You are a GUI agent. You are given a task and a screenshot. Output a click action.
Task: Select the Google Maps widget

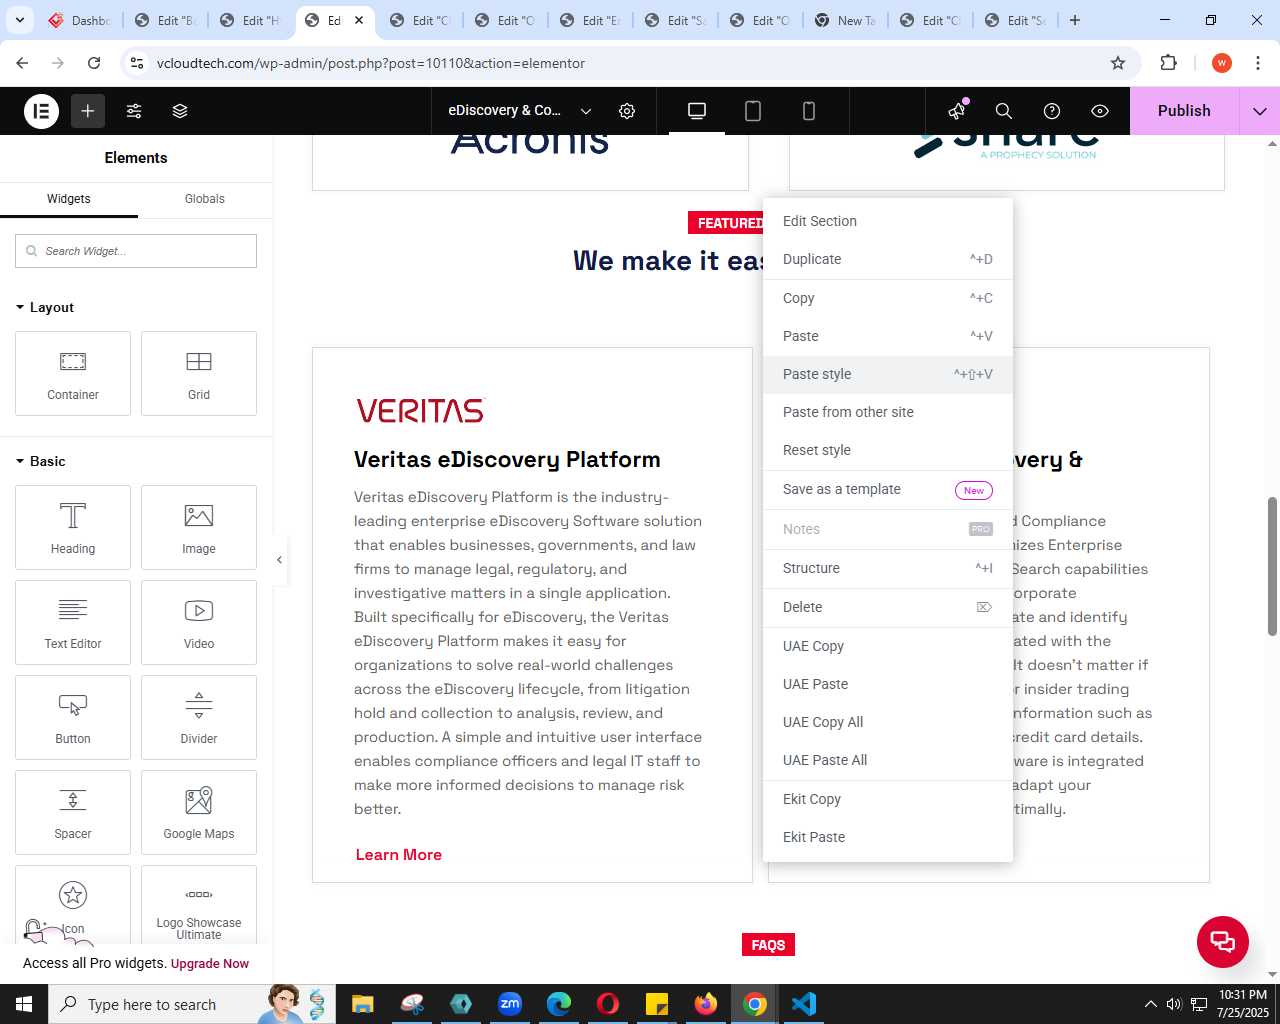[x=199, y=812]
